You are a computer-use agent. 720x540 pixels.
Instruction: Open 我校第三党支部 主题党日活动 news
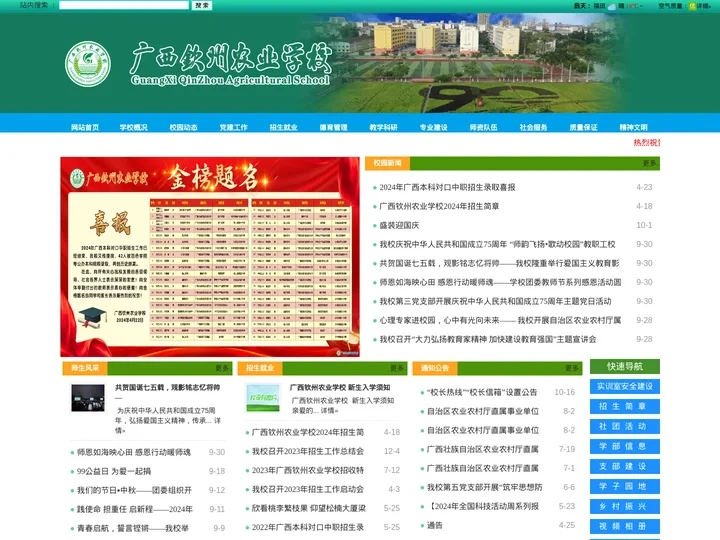pyautogui.click(x=495, y=301)
